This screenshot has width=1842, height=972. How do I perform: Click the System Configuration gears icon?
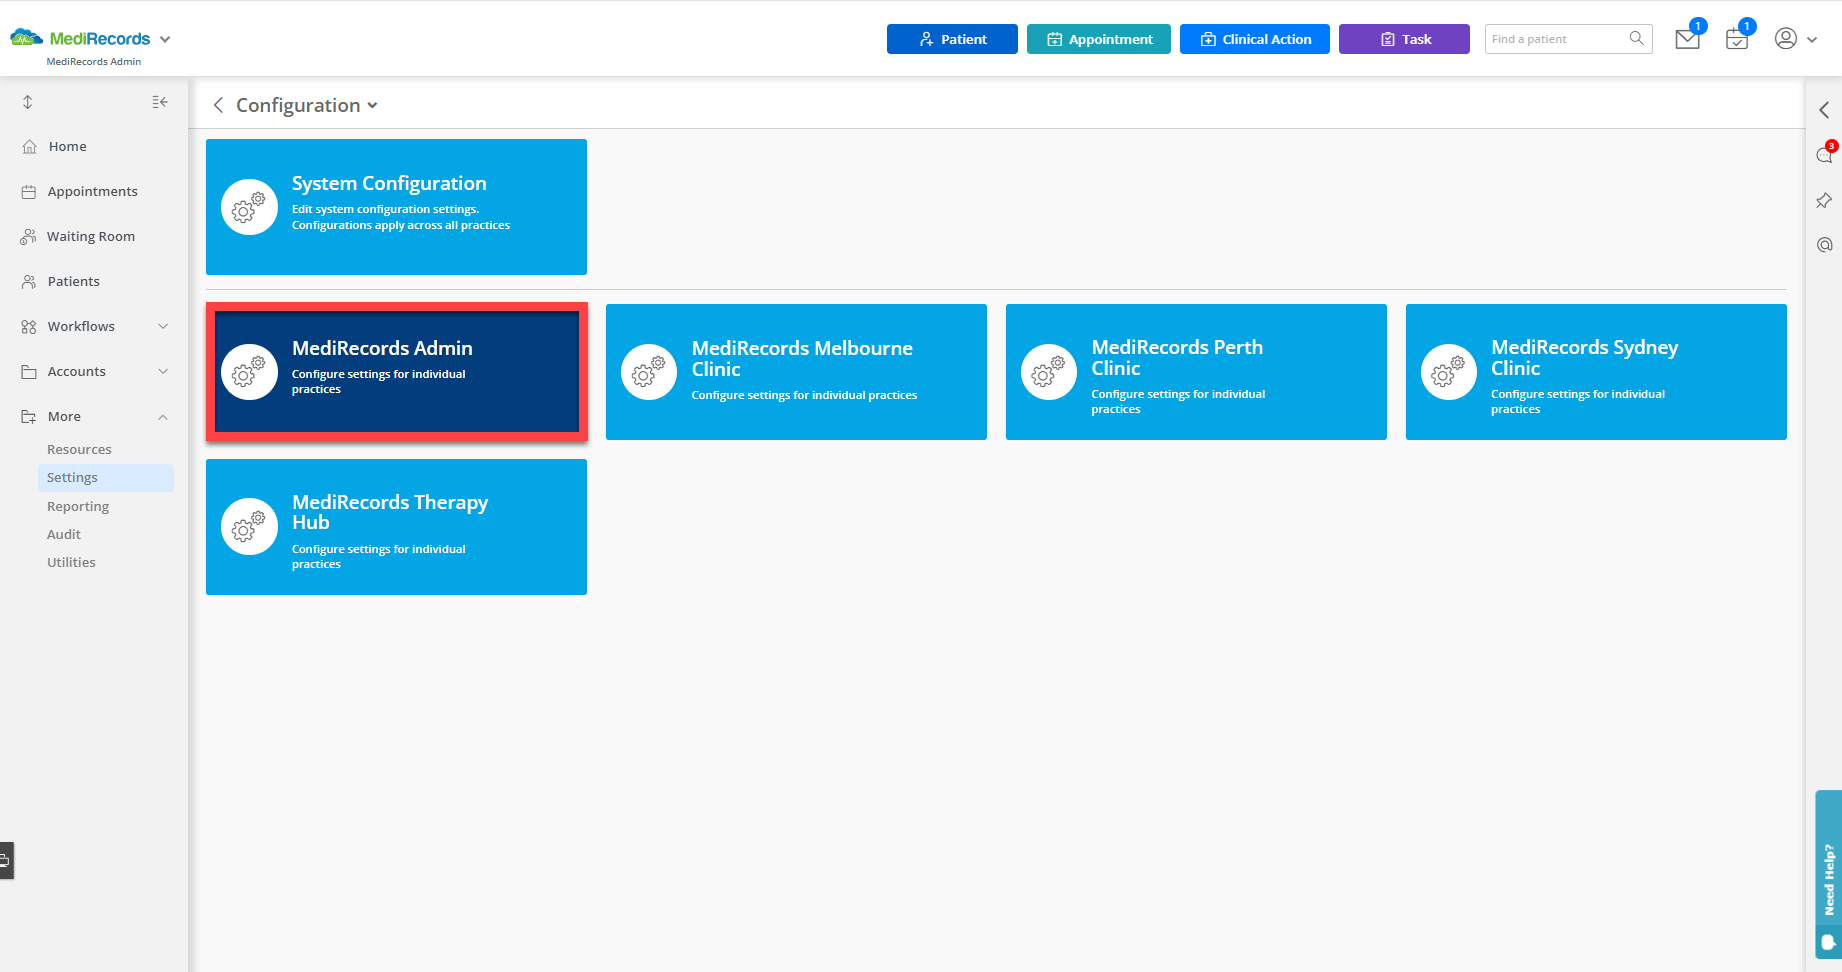pos(249,207)
